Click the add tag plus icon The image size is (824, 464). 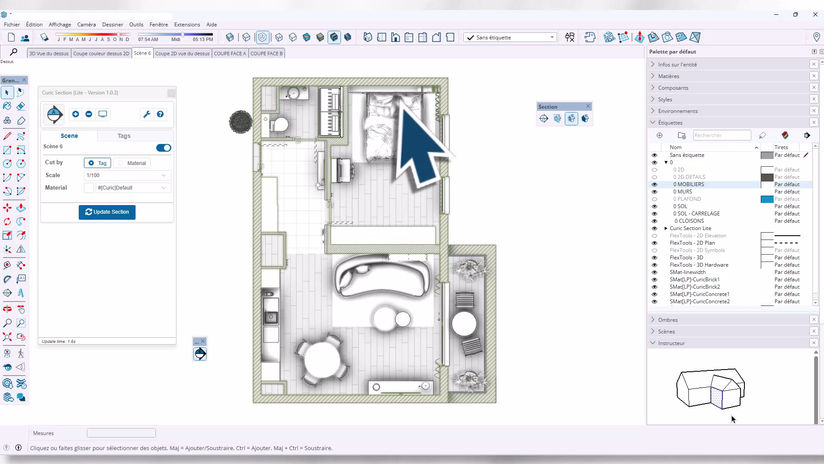pyautogui.click(x=659, y=135)
